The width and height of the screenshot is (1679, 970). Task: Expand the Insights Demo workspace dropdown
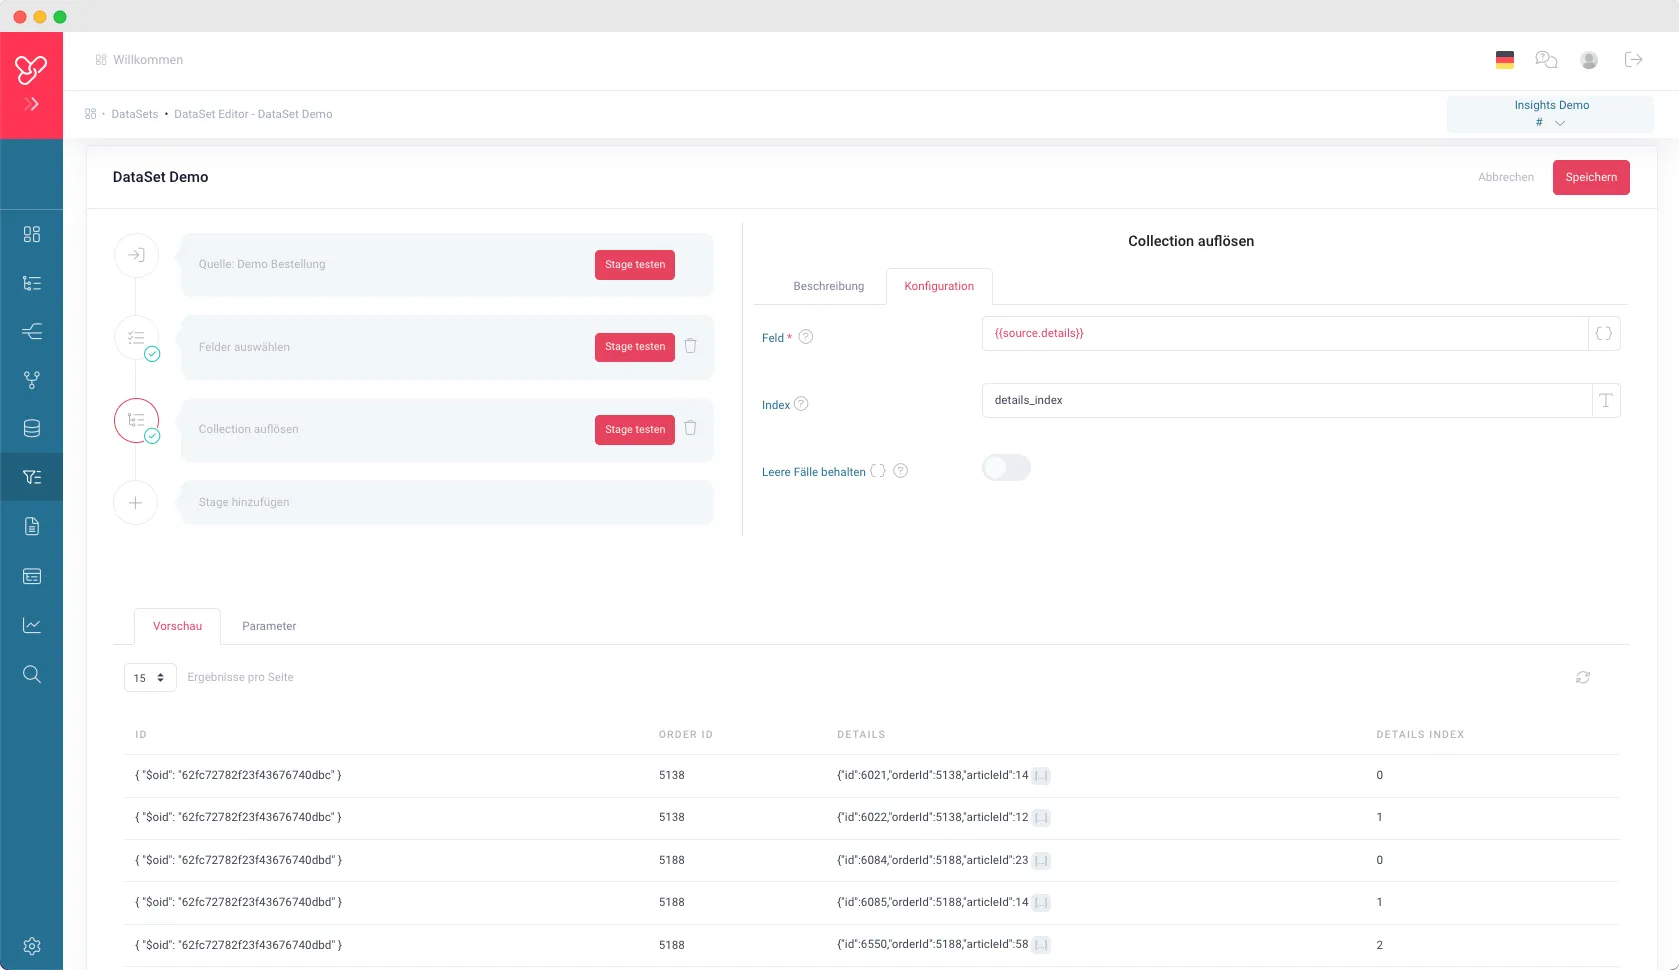1550,114
